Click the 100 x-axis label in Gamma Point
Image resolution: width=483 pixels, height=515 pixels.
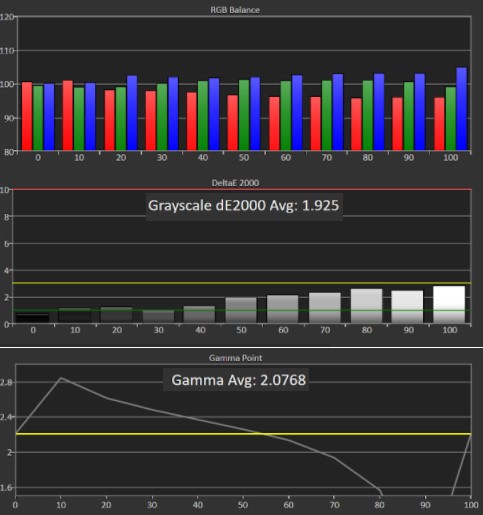coord(471,505)
